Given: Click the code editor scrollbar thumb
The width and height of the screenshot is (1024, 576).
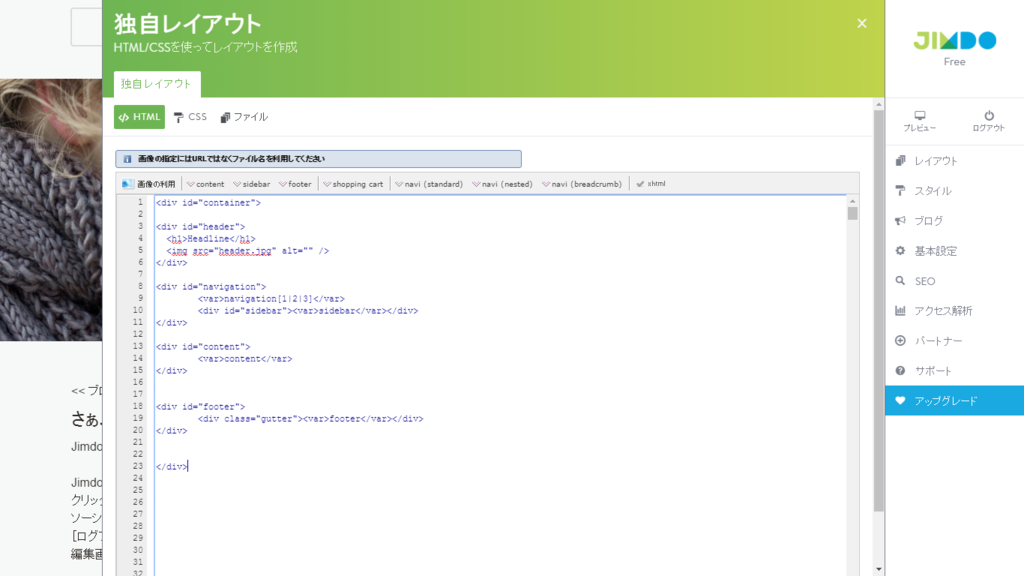Looking at the screenshot, I should (852, 214).
